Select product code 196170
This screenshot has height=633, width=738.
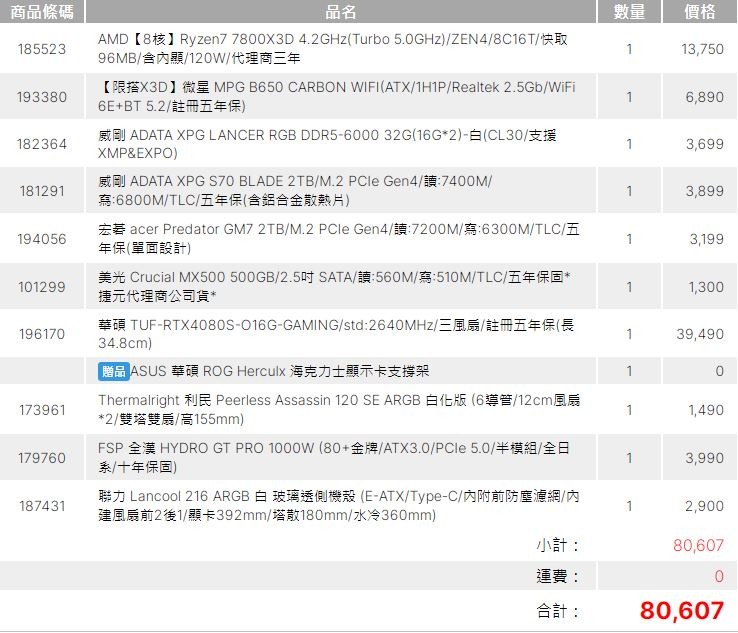[42, 334]
